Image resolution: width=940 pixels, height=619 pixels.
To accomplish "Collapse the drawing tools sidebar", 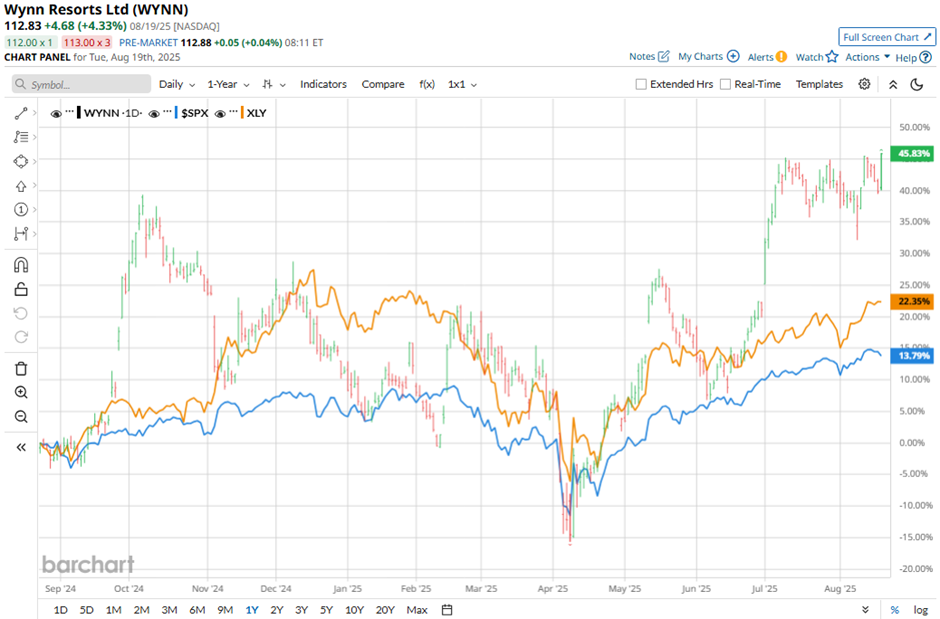I will (x=21, y=447).
